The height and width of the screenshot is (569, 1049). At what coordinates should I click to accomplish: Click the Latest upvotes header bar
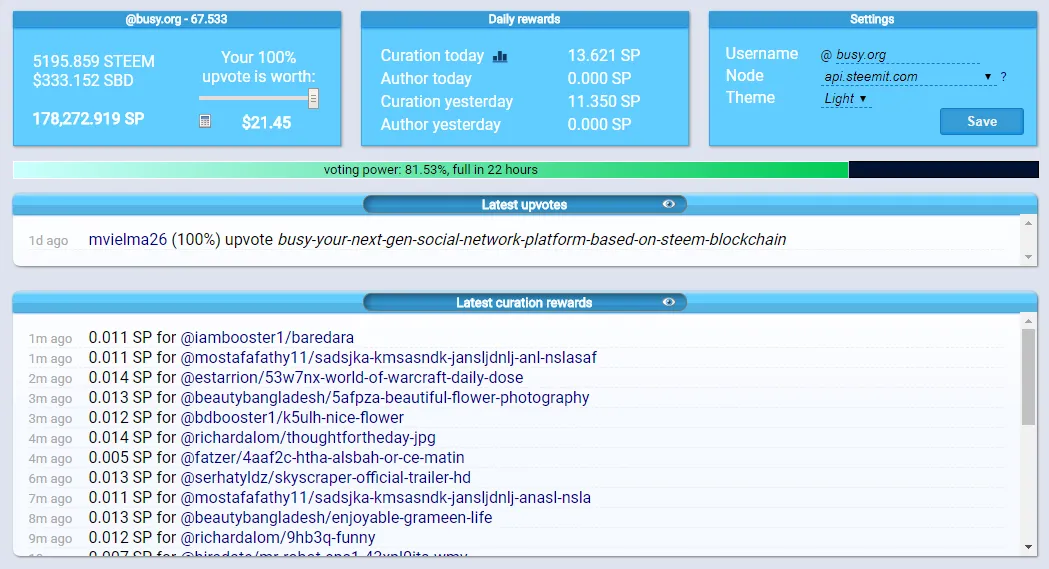524,205
